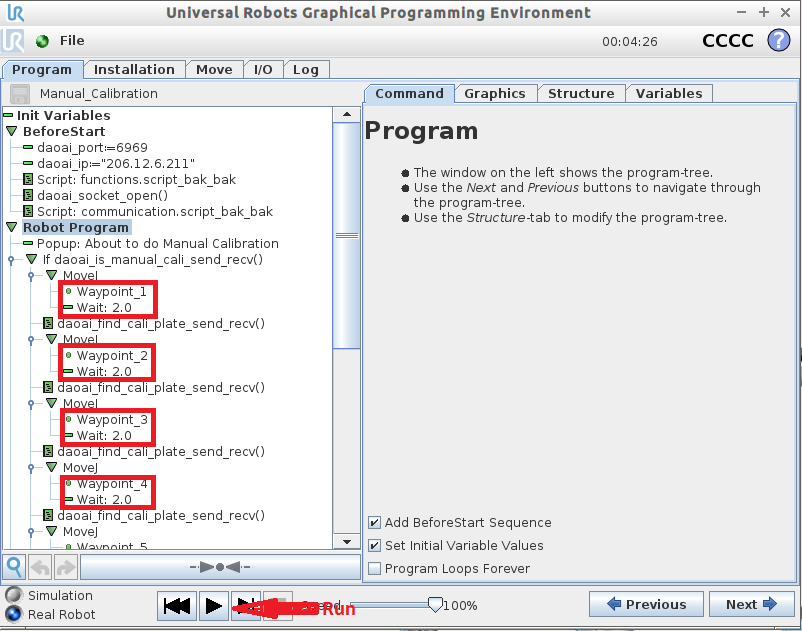The image size is (802, 631).
Task: Switch to the Move tab
Action: click(214, 70)
